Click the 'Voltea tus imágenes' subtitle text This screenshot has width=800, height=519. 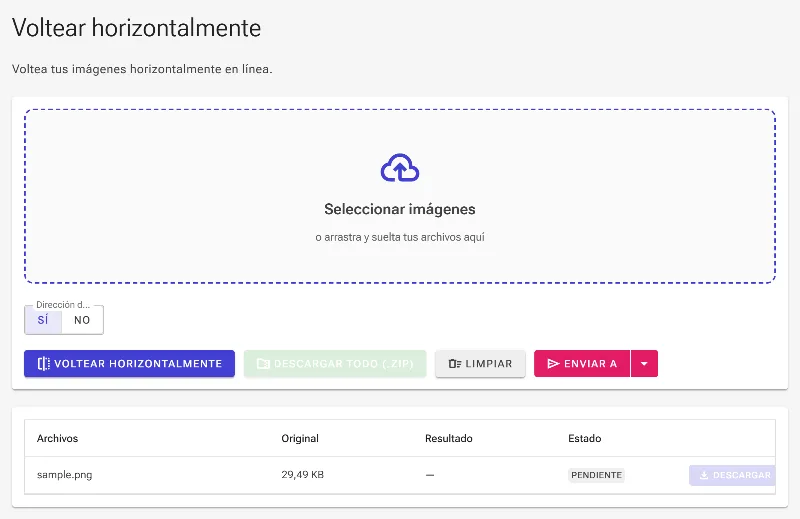coord(142,69)
